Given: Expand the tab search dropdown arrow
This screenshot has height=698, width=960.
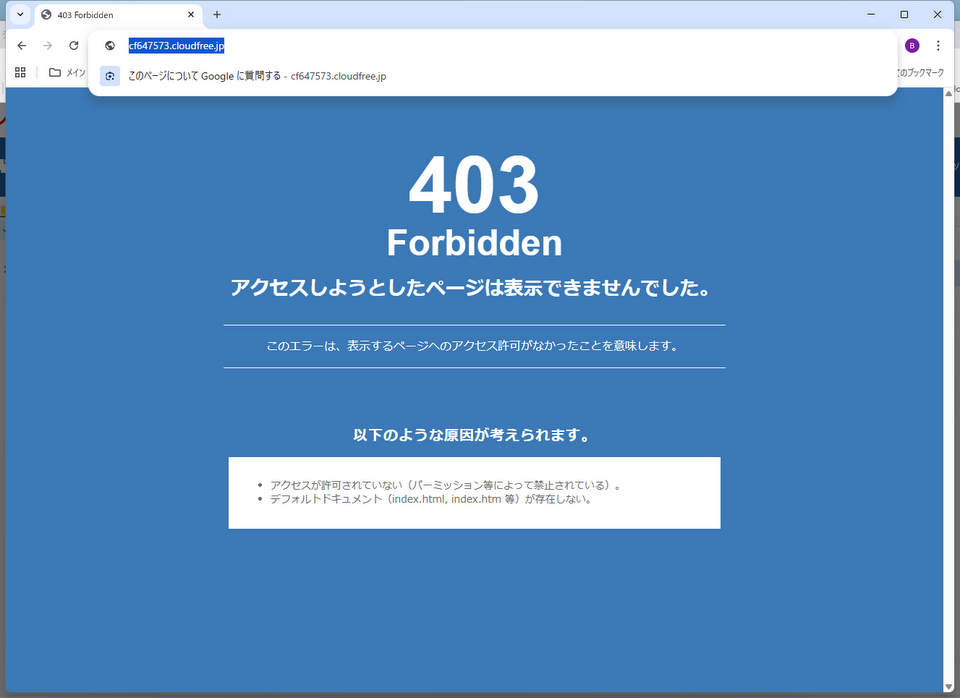Looking at the screenshot, I should pos(19,15).
